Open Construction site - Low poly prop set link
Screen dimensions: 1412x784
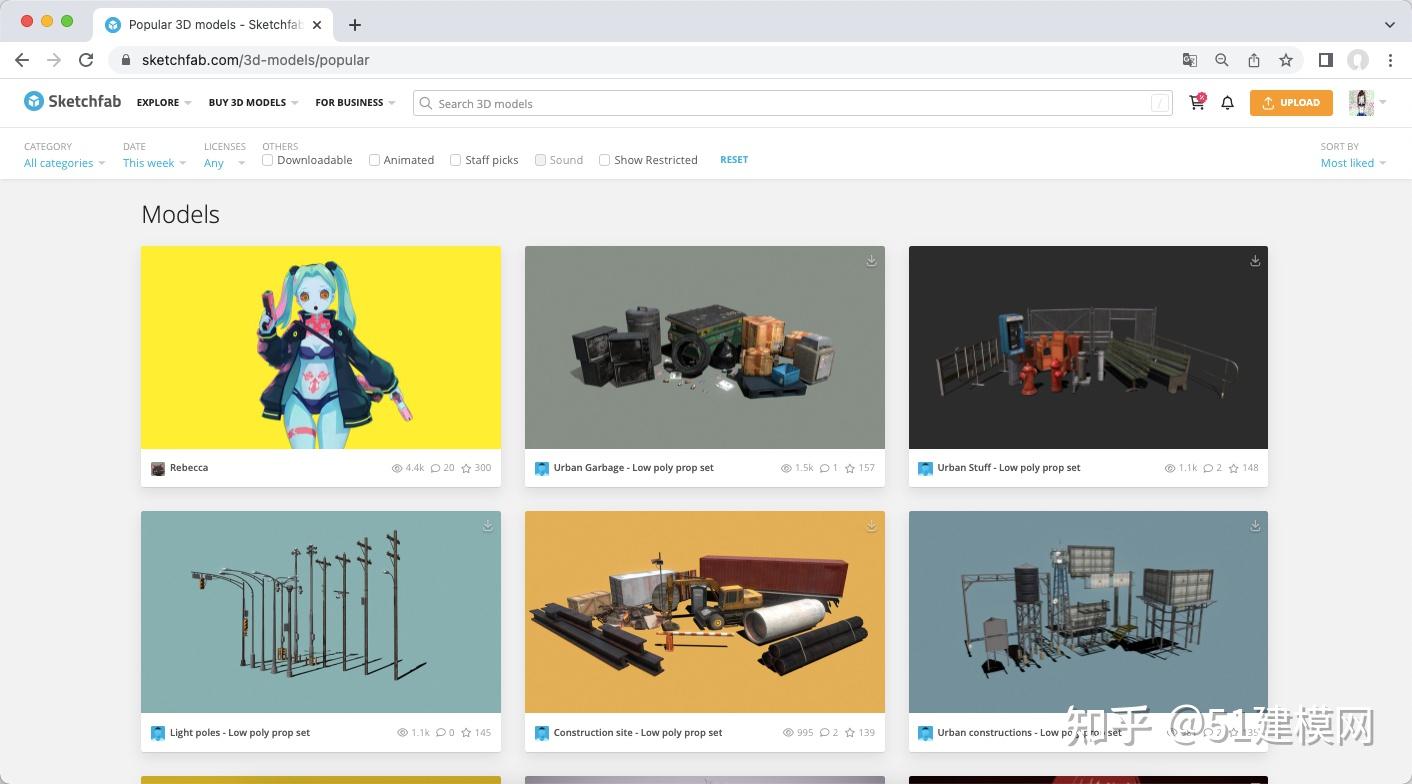click(x=637, y=733)
